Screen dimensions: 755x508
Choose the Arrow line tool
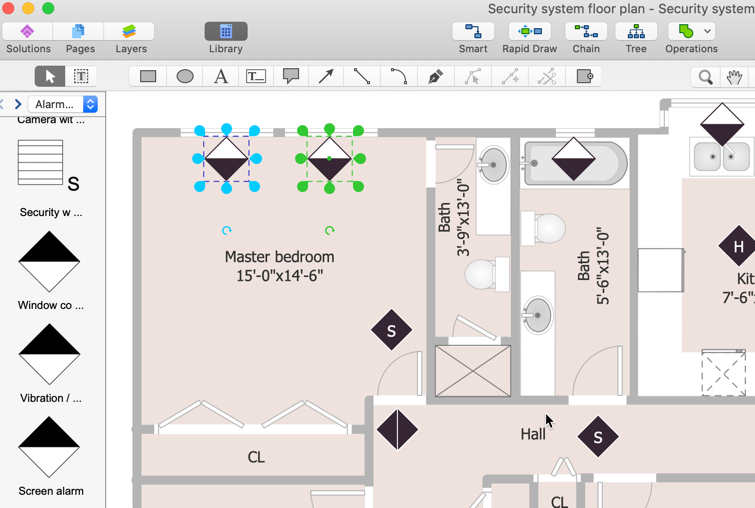point(326,76)
